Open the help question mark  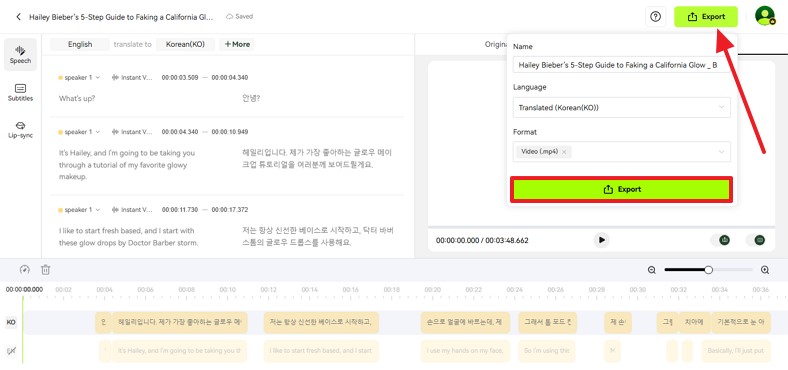click(655, 17)
